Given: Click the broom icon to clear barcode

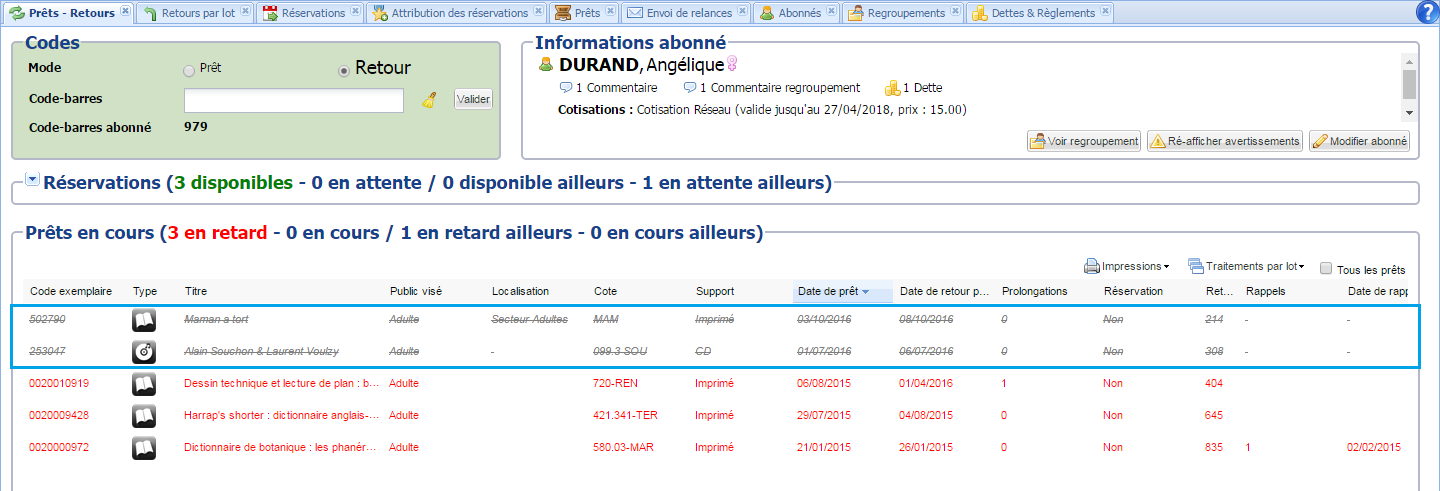Looking at the screenshot, I should 429,100.
